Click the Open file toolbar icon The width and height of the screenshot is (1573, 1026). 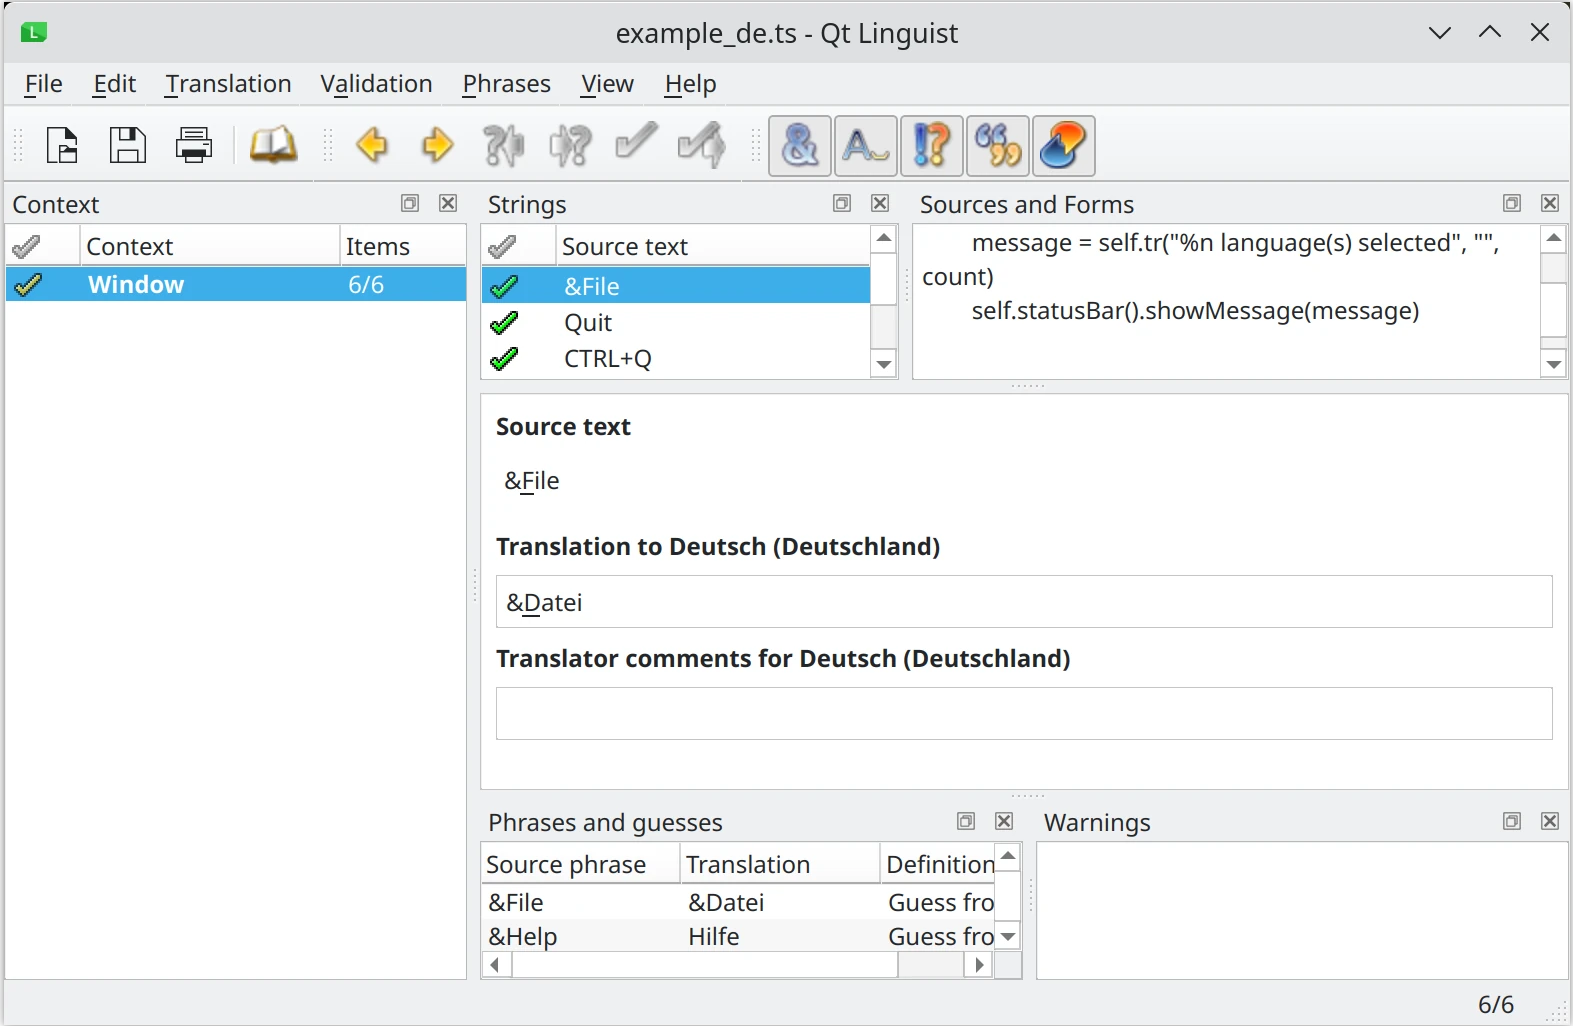pos(62,146)
